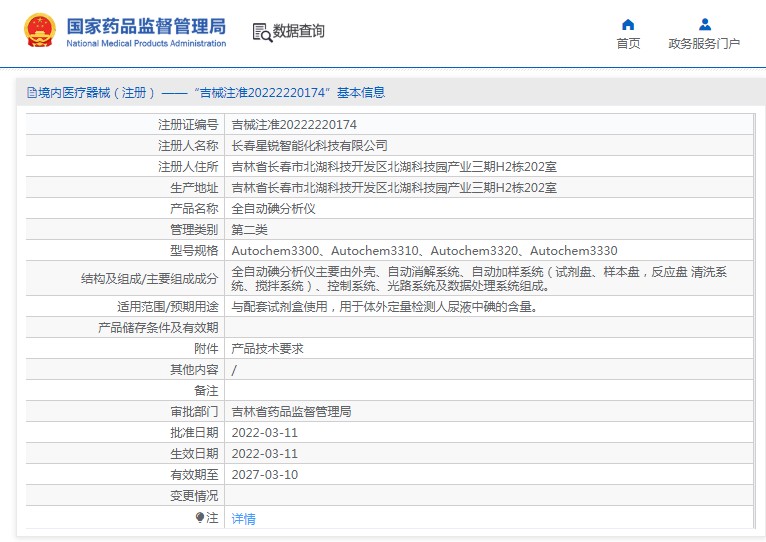Click the 其他内容 label
The width and height of the screenshot is (766, 542).
tap(194, 370)
